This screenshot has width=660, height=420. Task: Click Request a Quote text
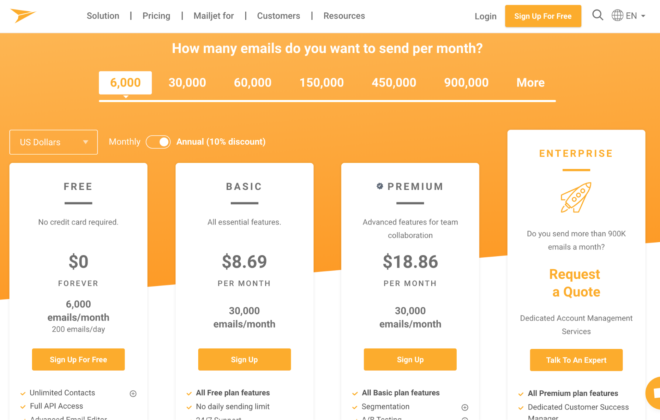(x=575, y=283)
